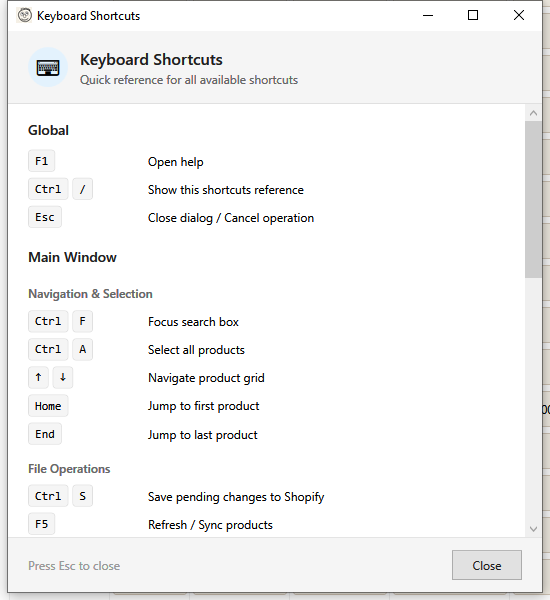This screenshot has height=600, width=550.
Task: Click 'Show this shortcuts reference' text
Action: 226,190
